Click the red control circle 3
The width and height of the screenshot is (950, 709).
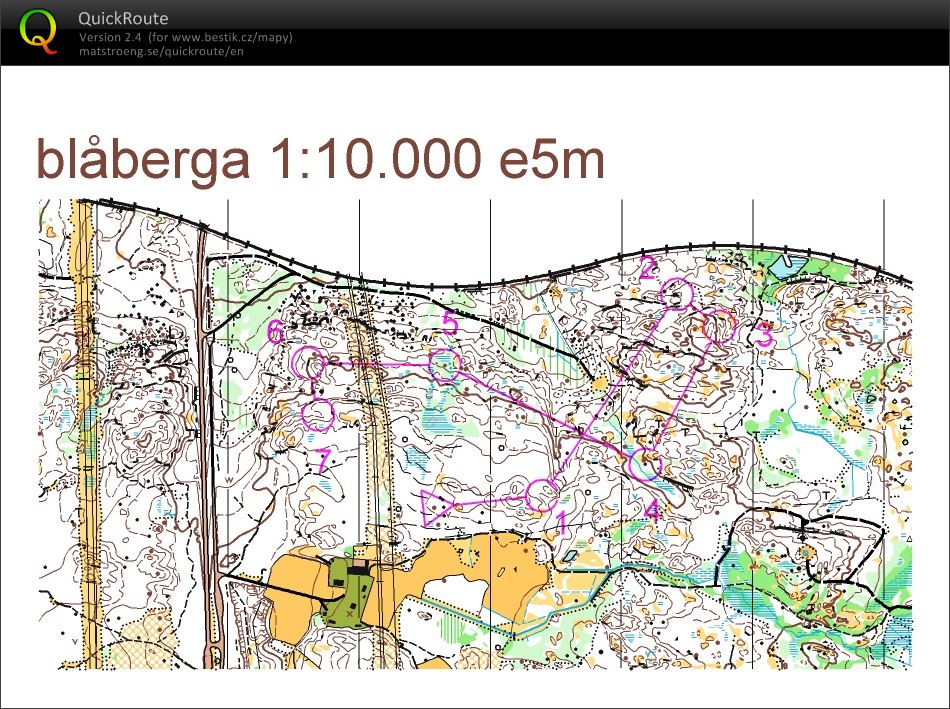[719, 326]
